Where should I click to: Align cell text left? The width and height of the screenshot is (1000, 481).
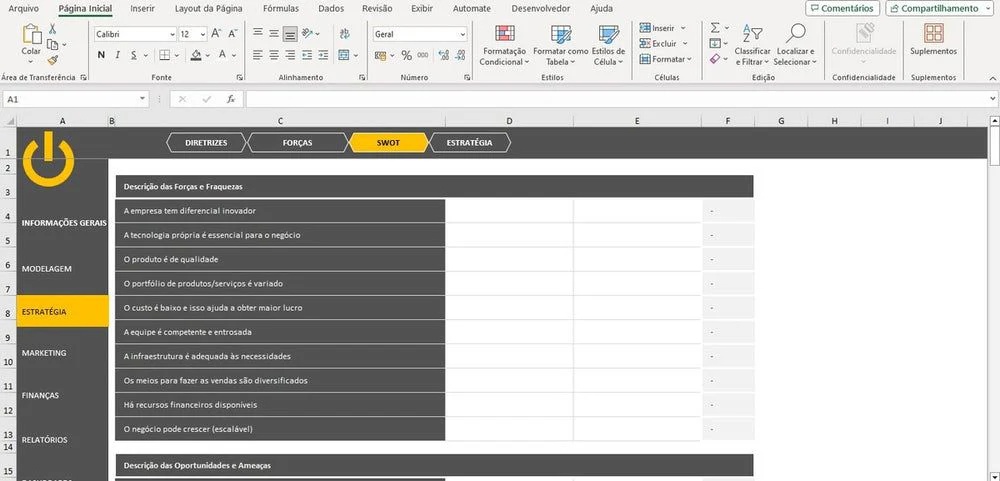(258, 55)
